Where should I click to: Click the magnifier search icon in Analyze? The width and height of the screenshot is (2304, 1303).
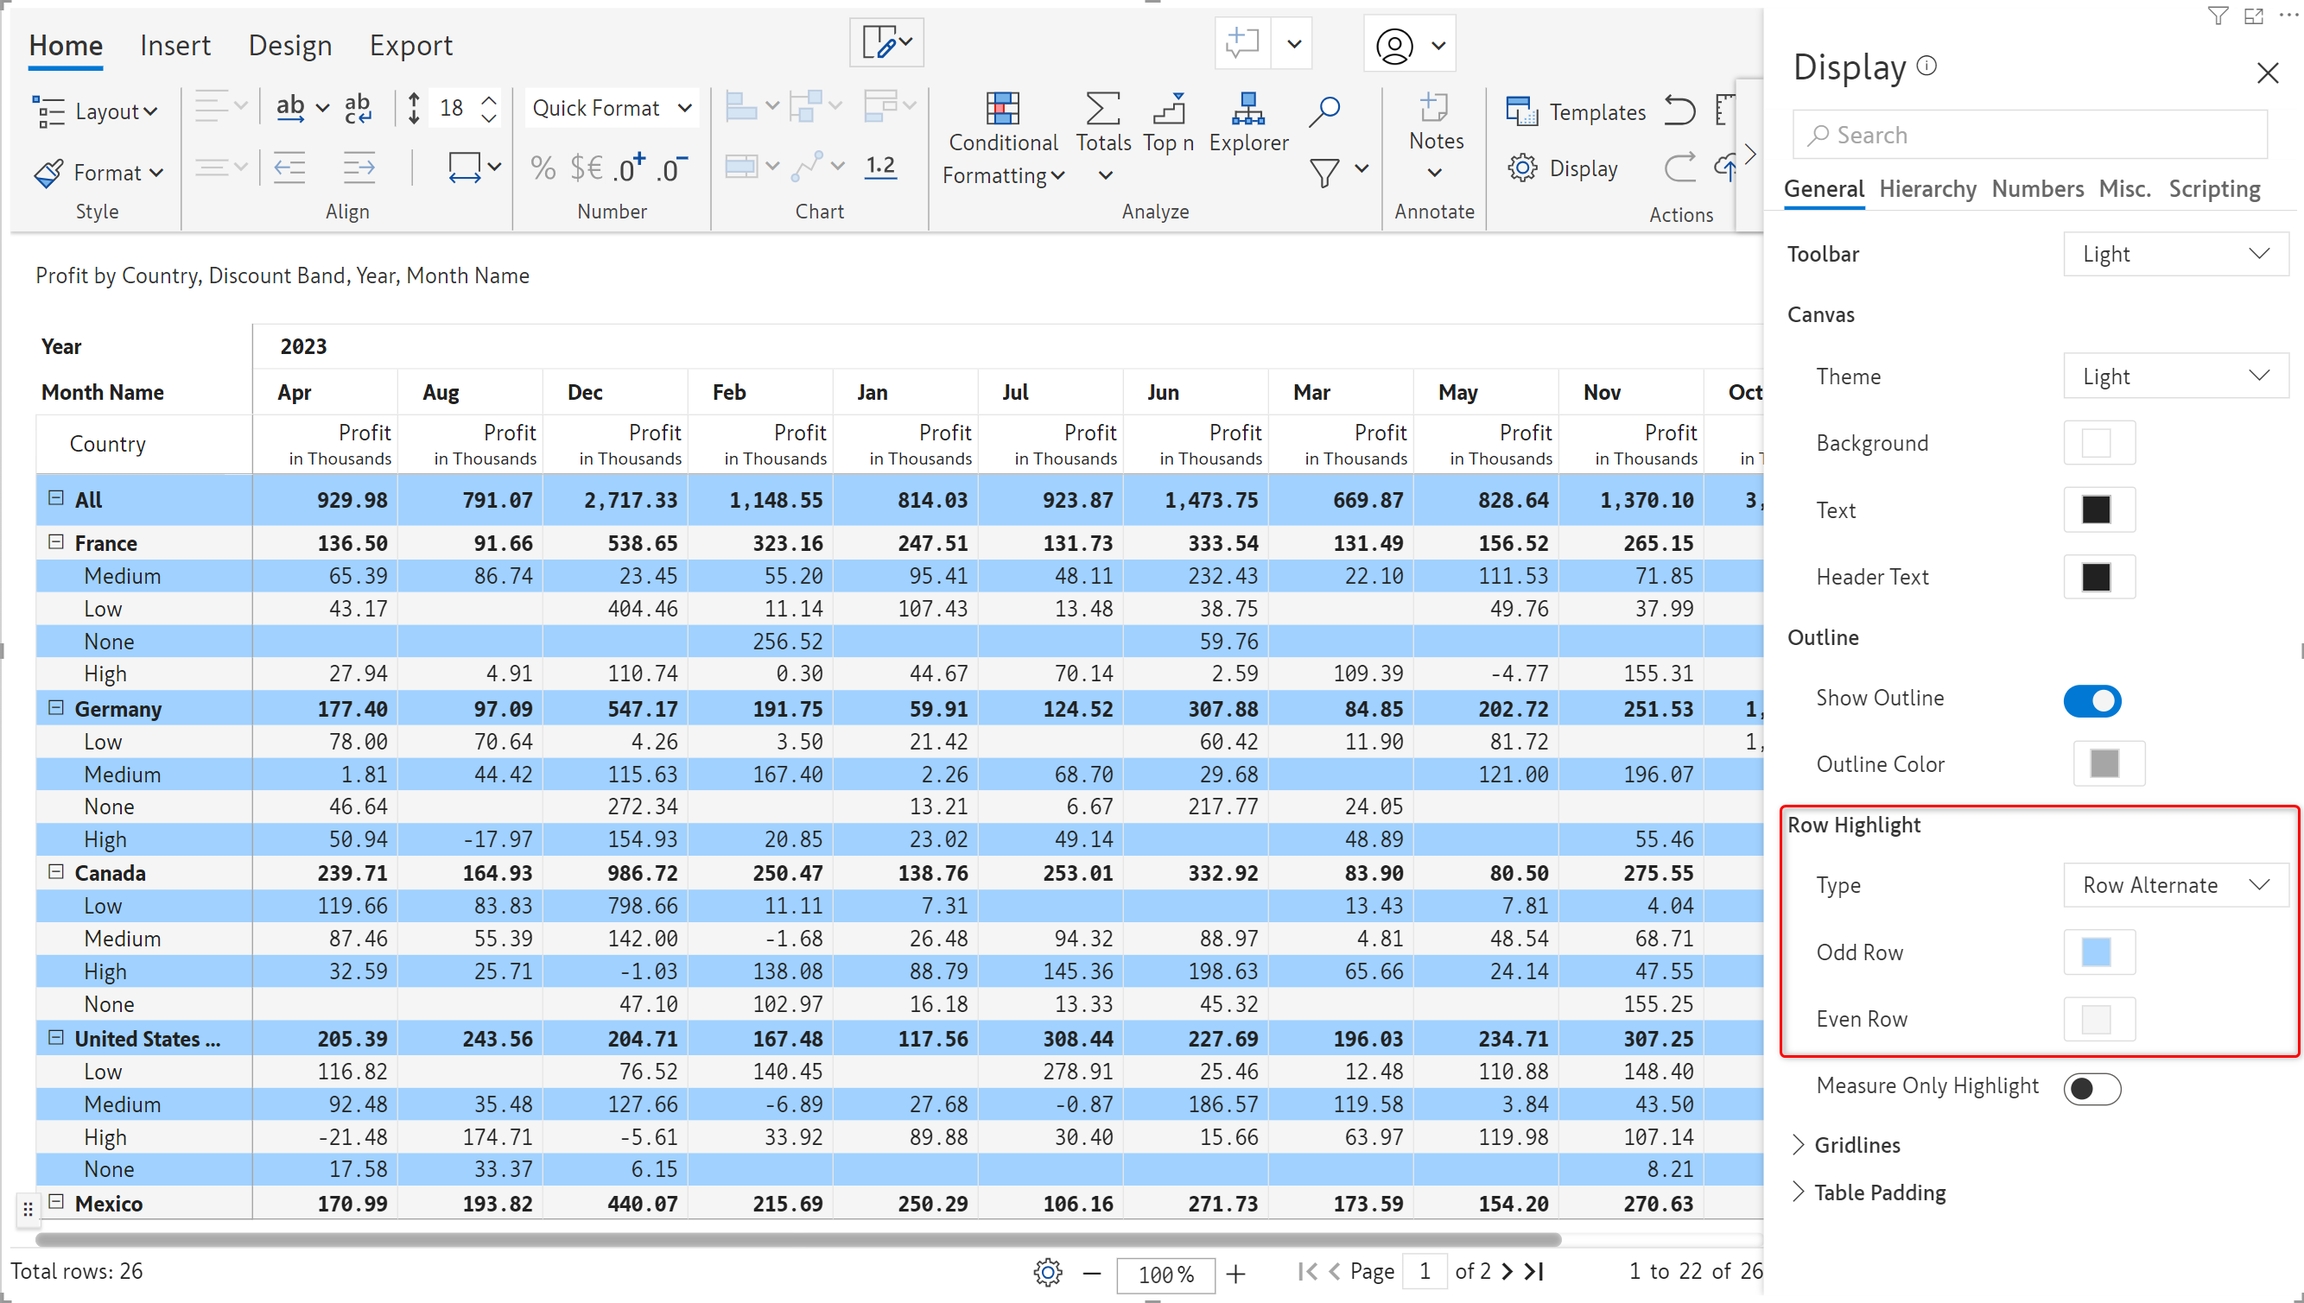(1324, 110)
